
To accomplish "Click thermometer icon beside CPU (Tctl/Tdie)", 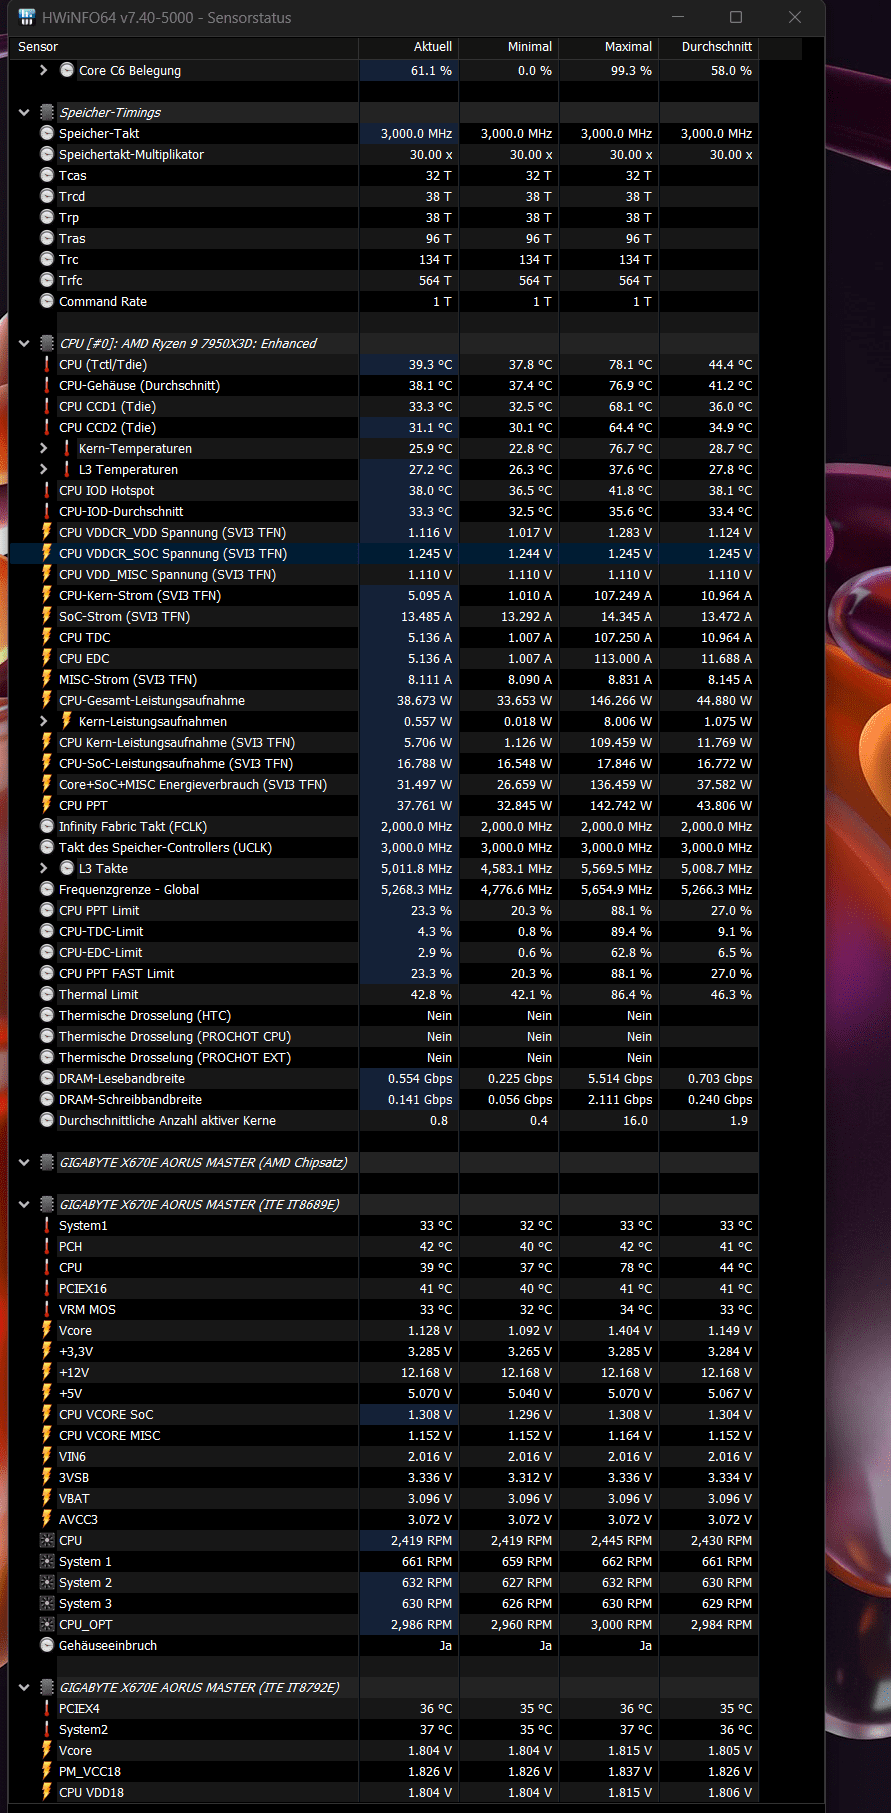I will (47, 364).
